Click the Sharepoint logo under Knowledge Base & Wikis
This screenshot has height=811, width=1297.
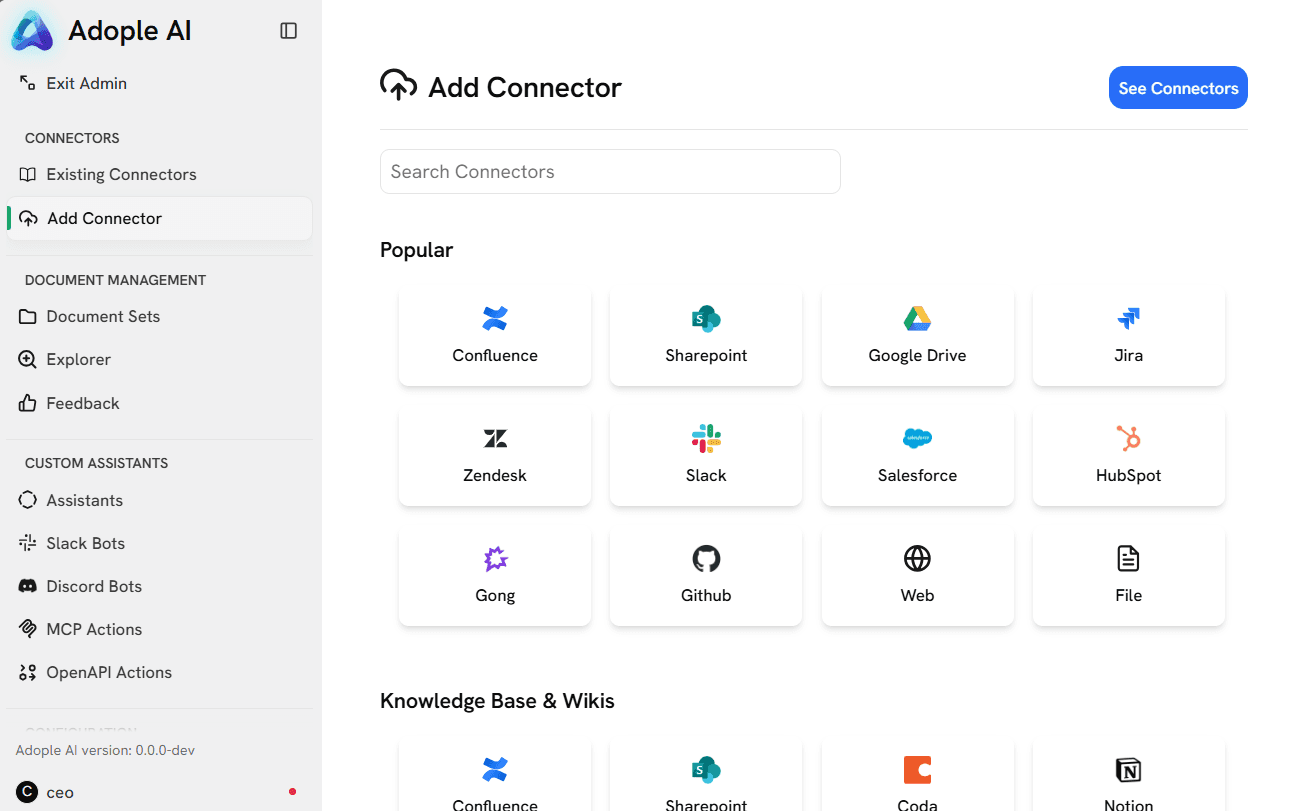point(706,770)
